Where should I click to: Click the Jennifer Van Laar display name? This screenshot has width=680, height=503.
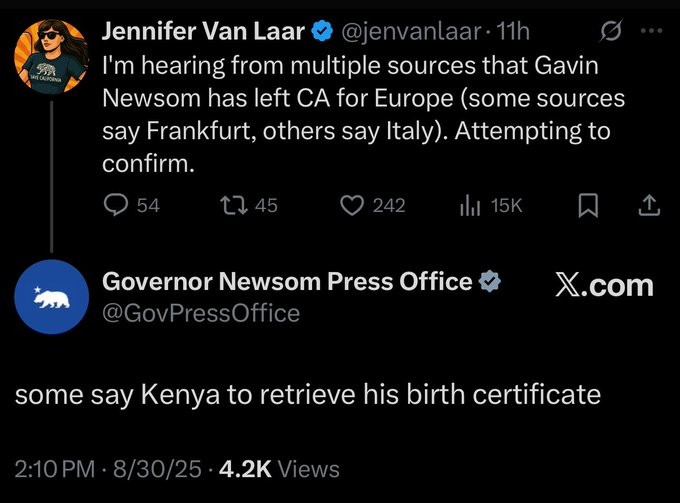tap(204, 31)
